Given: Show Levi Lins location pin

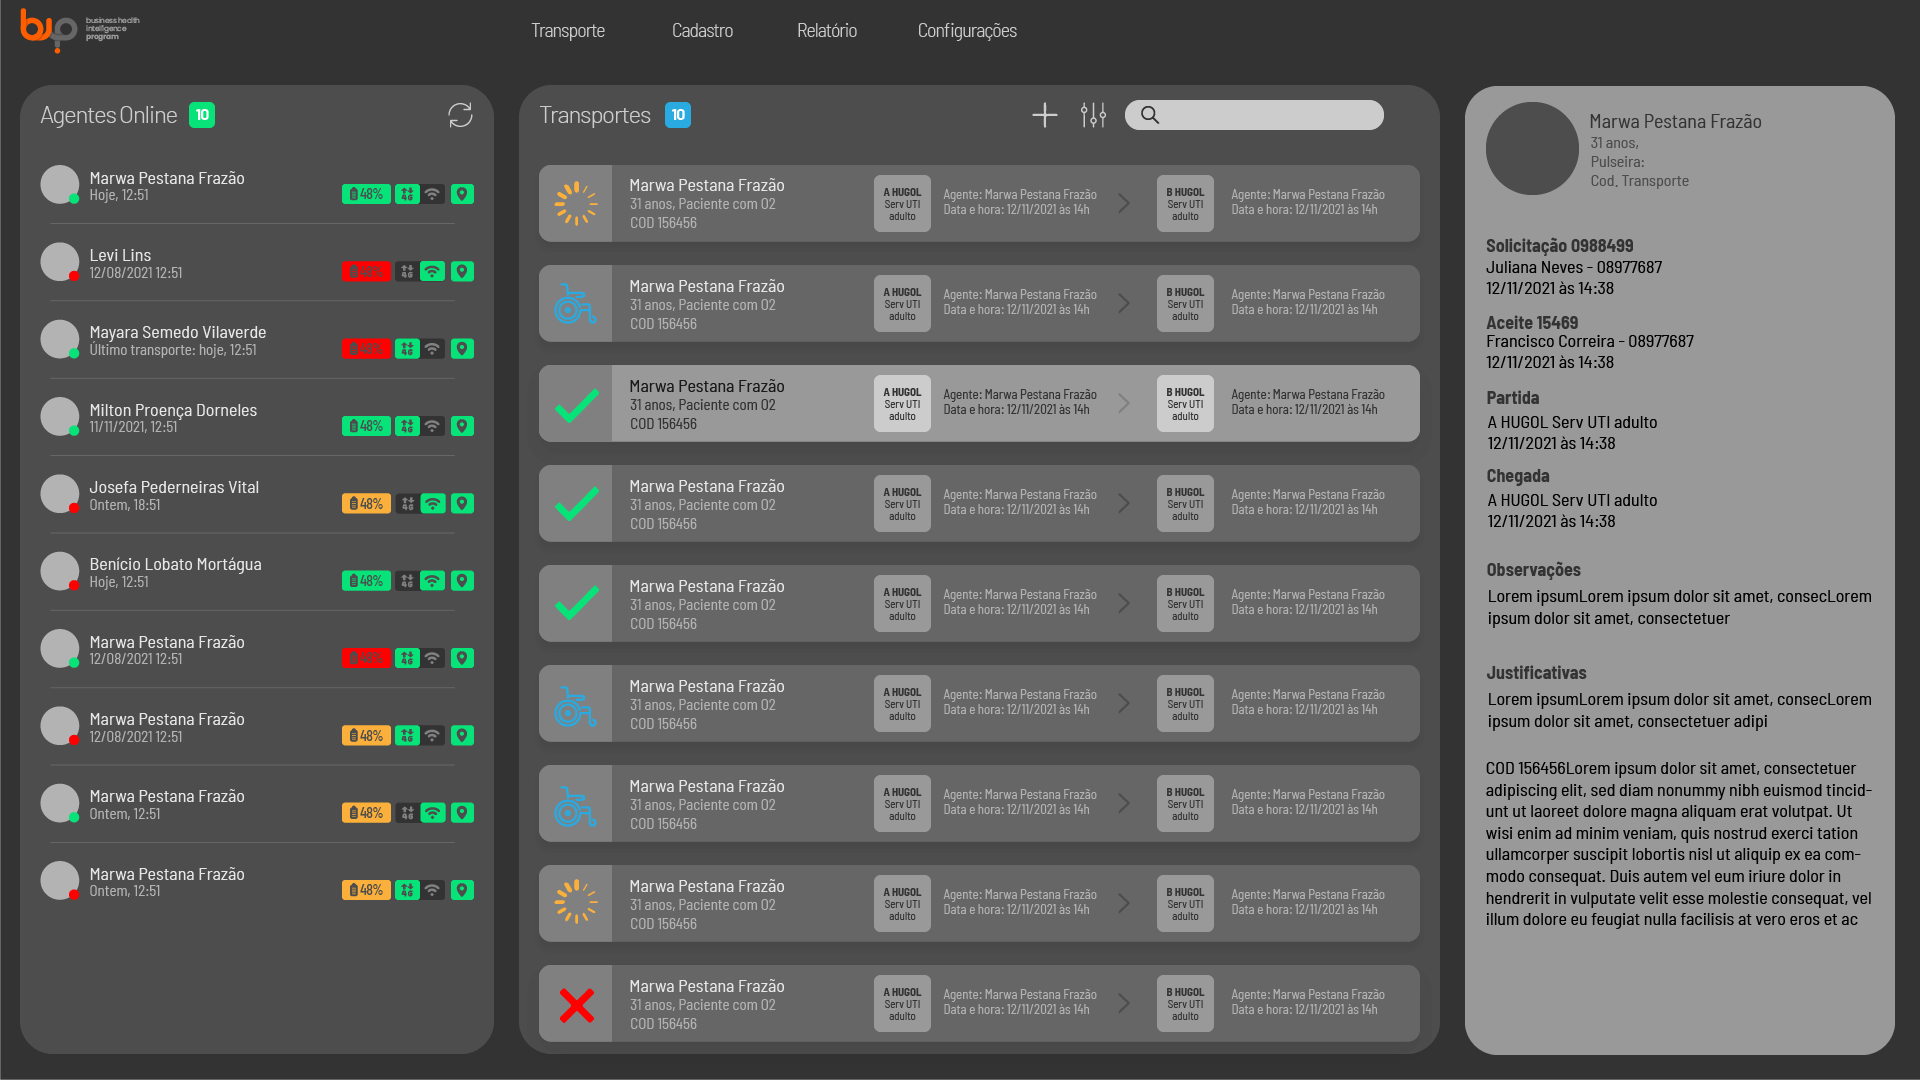Looking at the screenshot, I should (x=462, y=271).
